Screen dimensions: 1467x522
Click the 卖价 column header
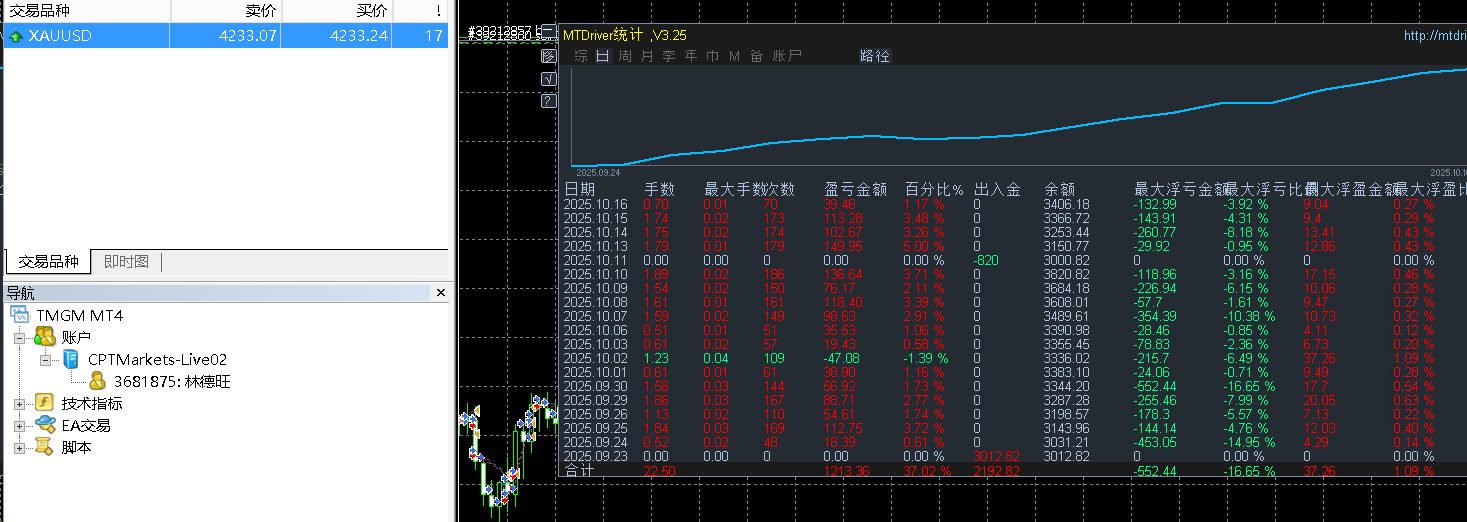click(x=226, y=11)
